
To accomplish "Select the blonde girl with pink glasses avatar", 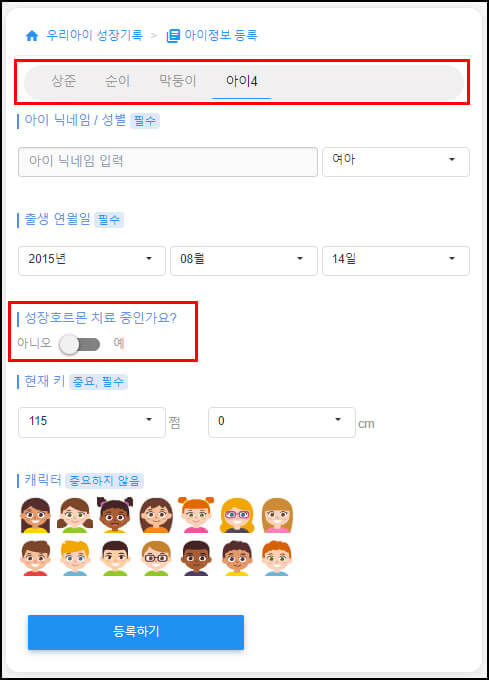I will (237, 515).
